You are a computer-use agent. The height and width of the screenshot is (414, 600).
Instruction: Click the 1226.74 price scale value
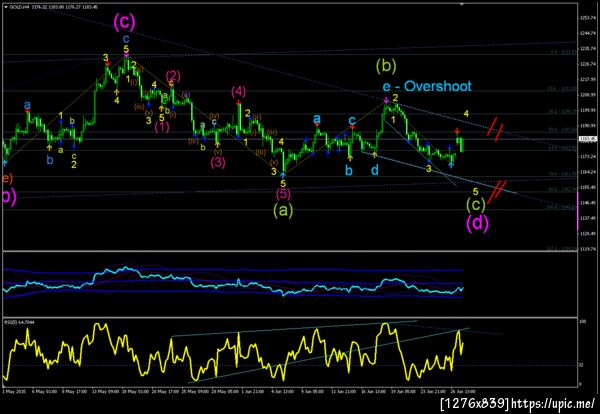pos(587,64)
